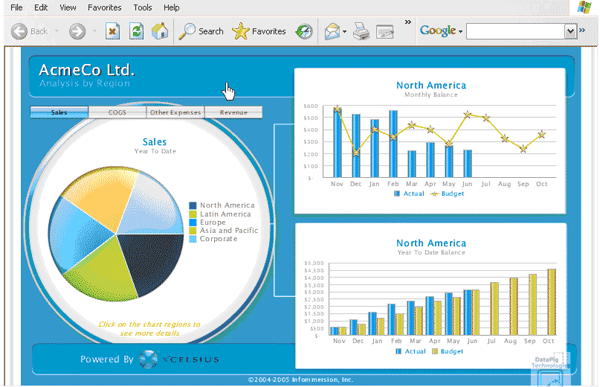Stop page loading with the X icon
Image resolution: width=600 pixels, height=387 pixels.
(x=112, y=31)
